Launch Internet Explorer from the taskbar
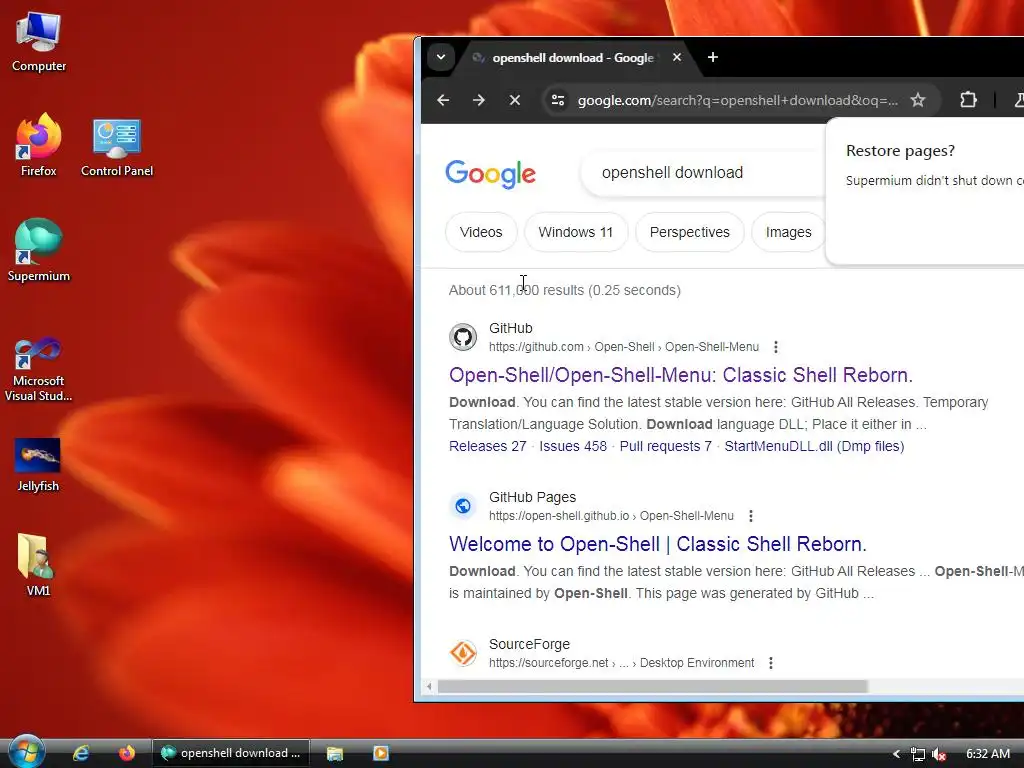The height and width of the screenshot is (768, 1024). point(81,753)
